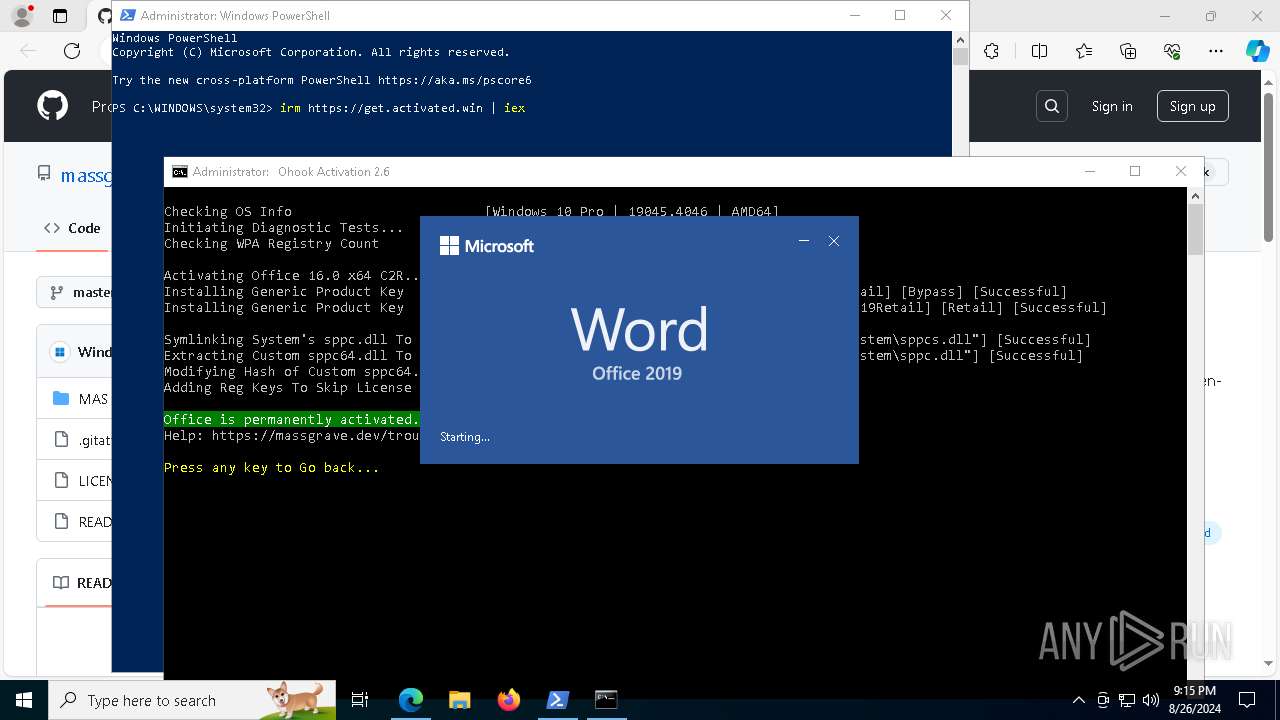The height and width of the screenshot is (720, 1280).
Task: Click the Sign up button on GitHub
Action: click(1192, 106)
